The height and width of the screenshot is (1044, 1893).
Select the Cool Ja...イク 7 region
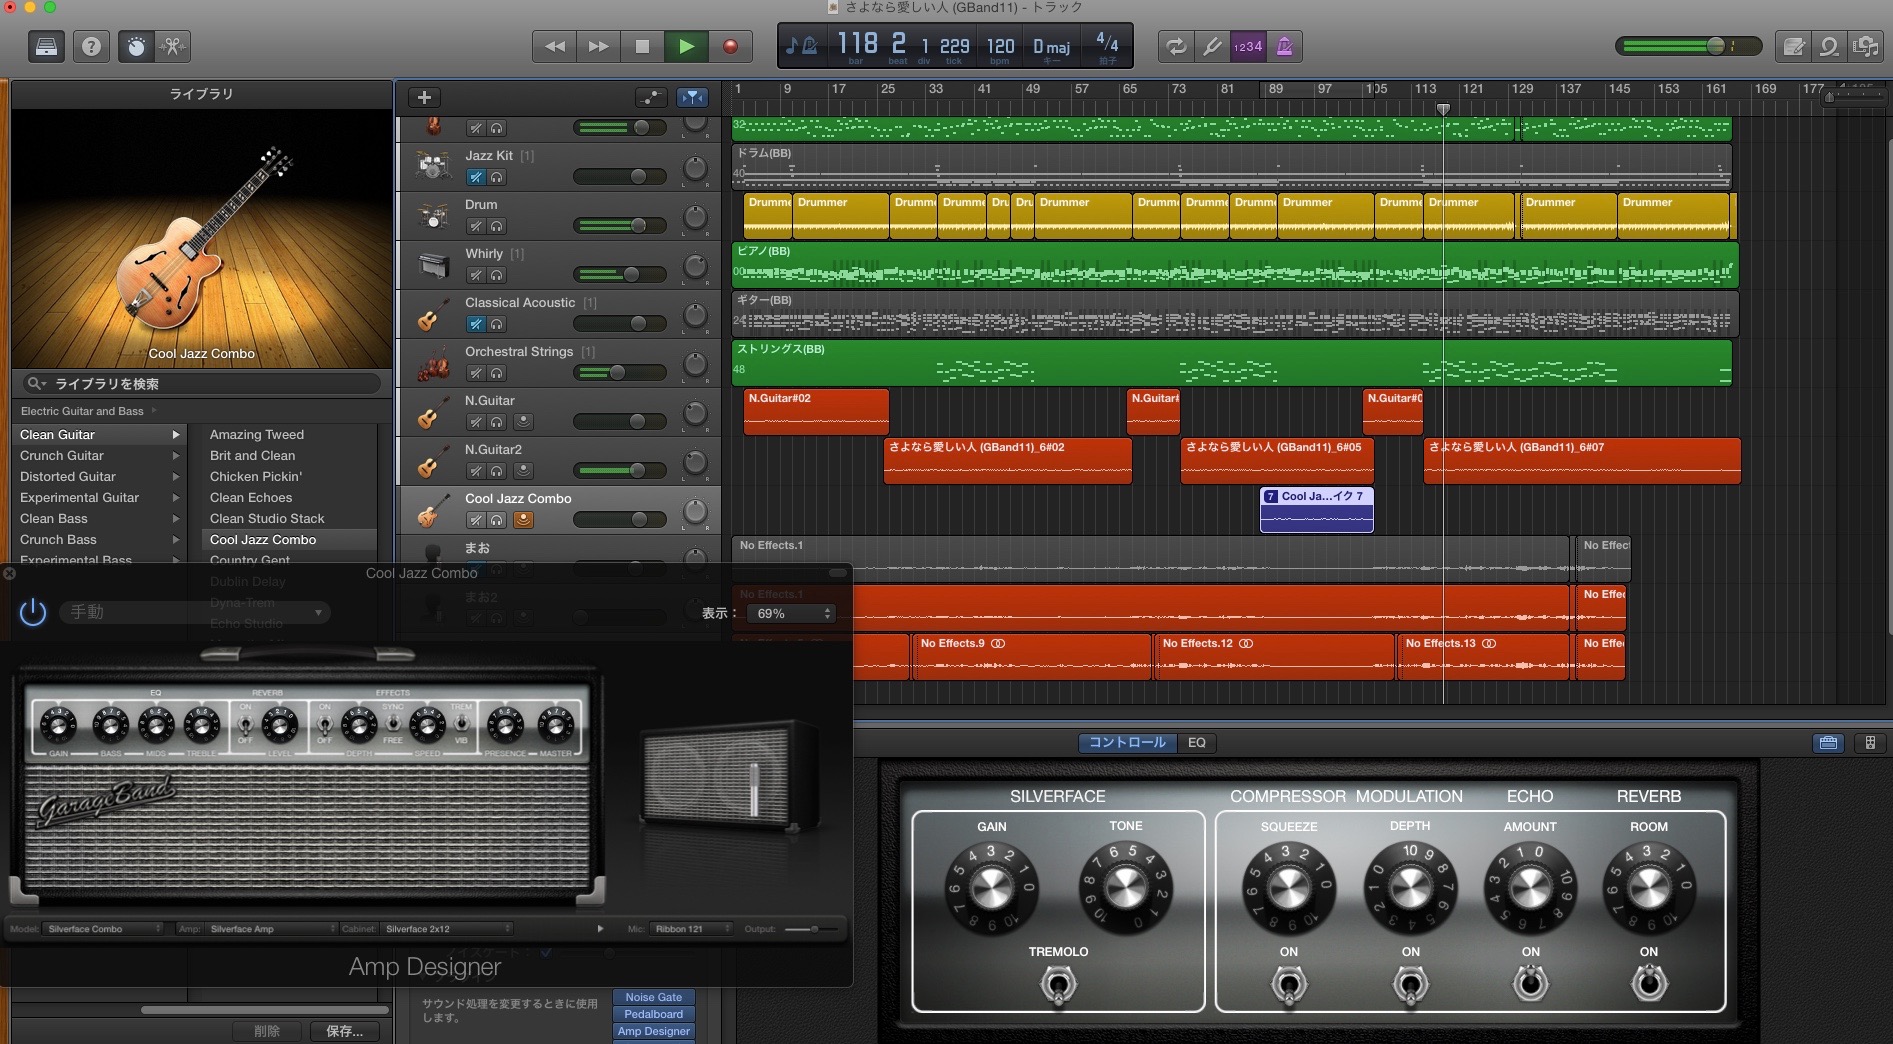pos(1316,510)
